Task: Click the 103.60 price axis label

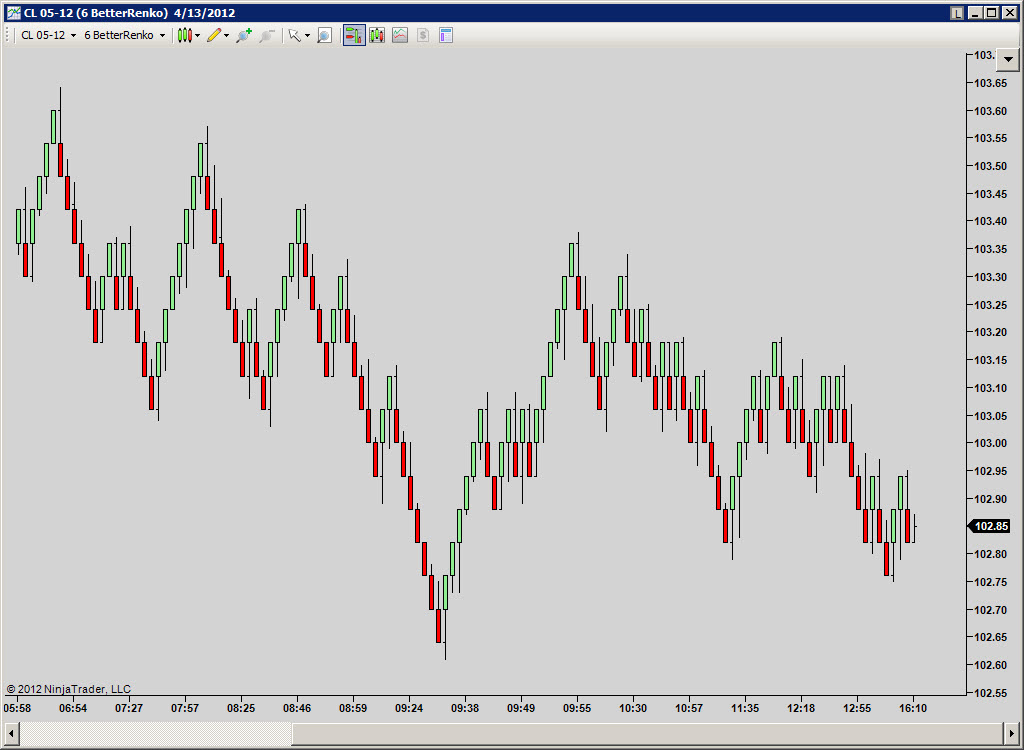Action: pos(990,111)
